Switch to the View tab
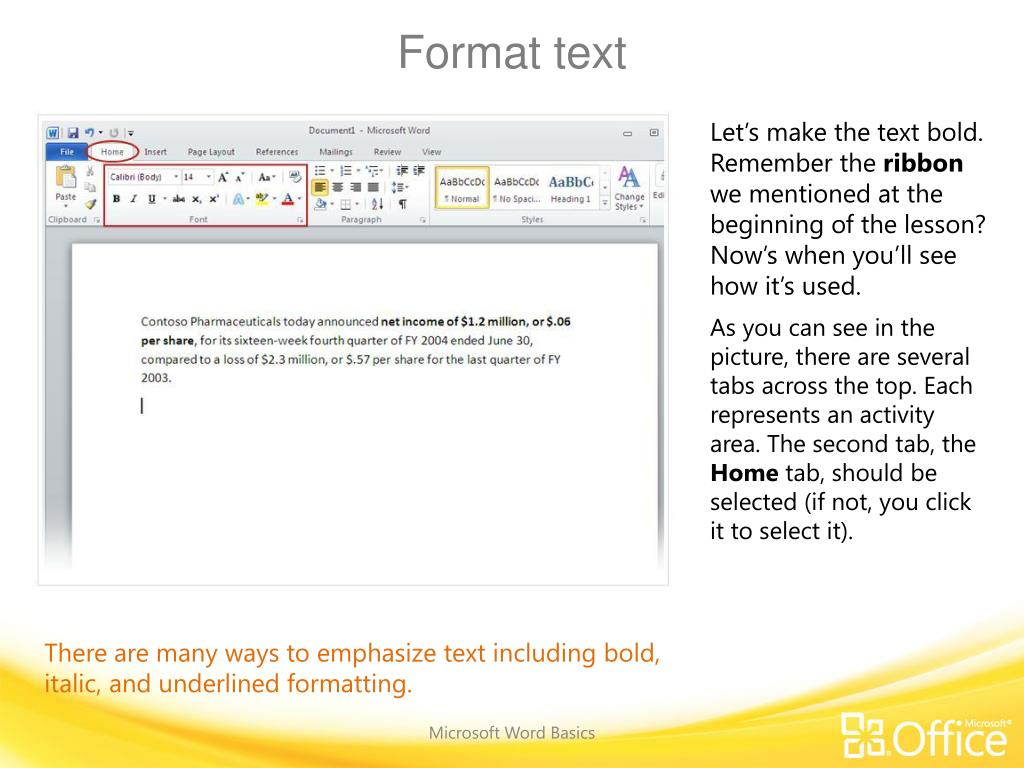Screen dimensions: 1024x768 (x=432, y=152)
